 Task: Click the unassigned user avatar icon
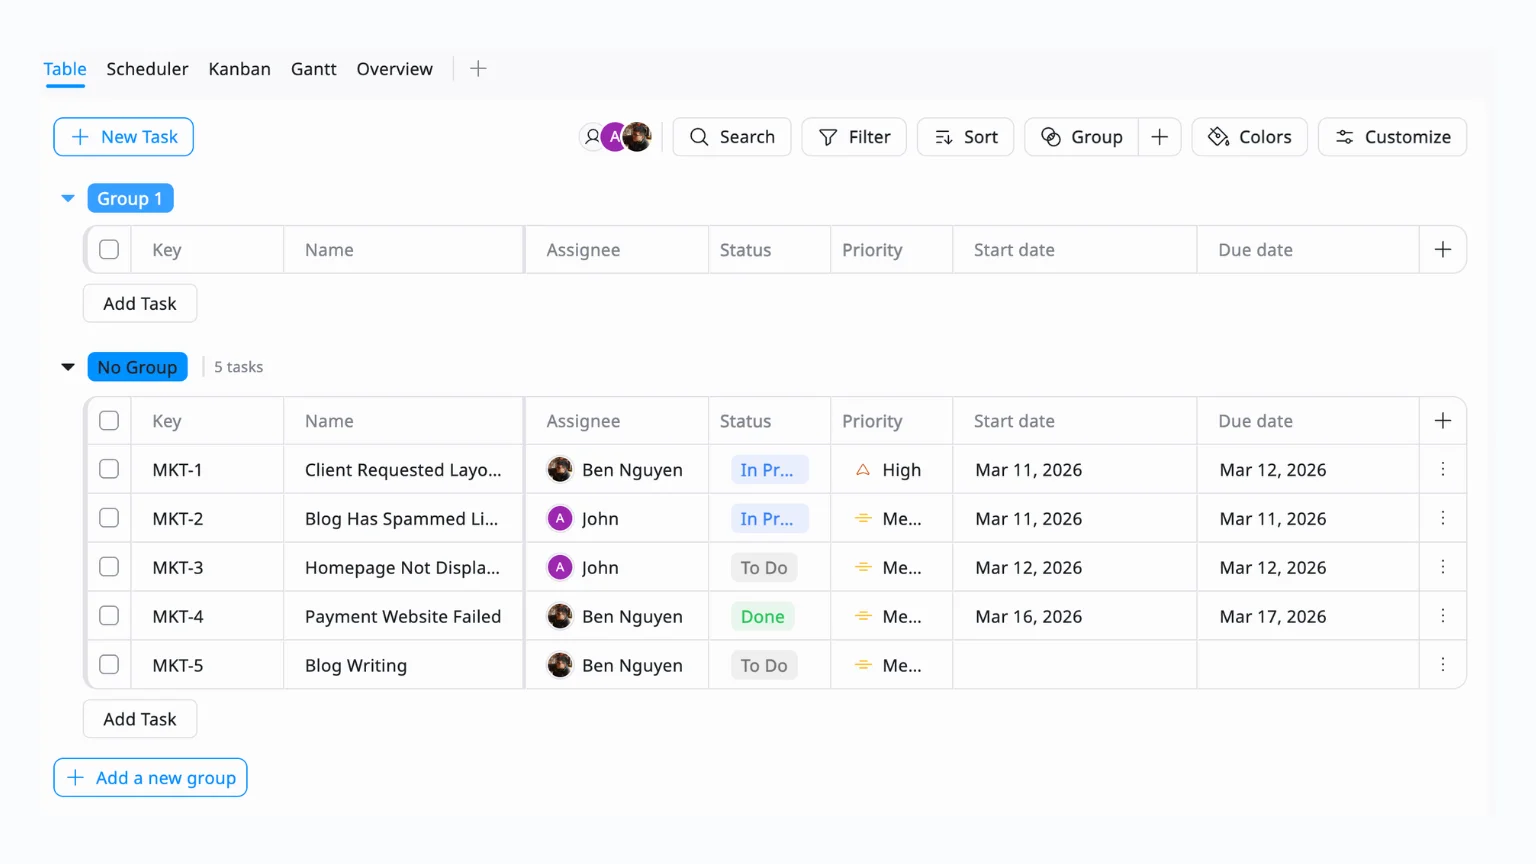(592, 137)
